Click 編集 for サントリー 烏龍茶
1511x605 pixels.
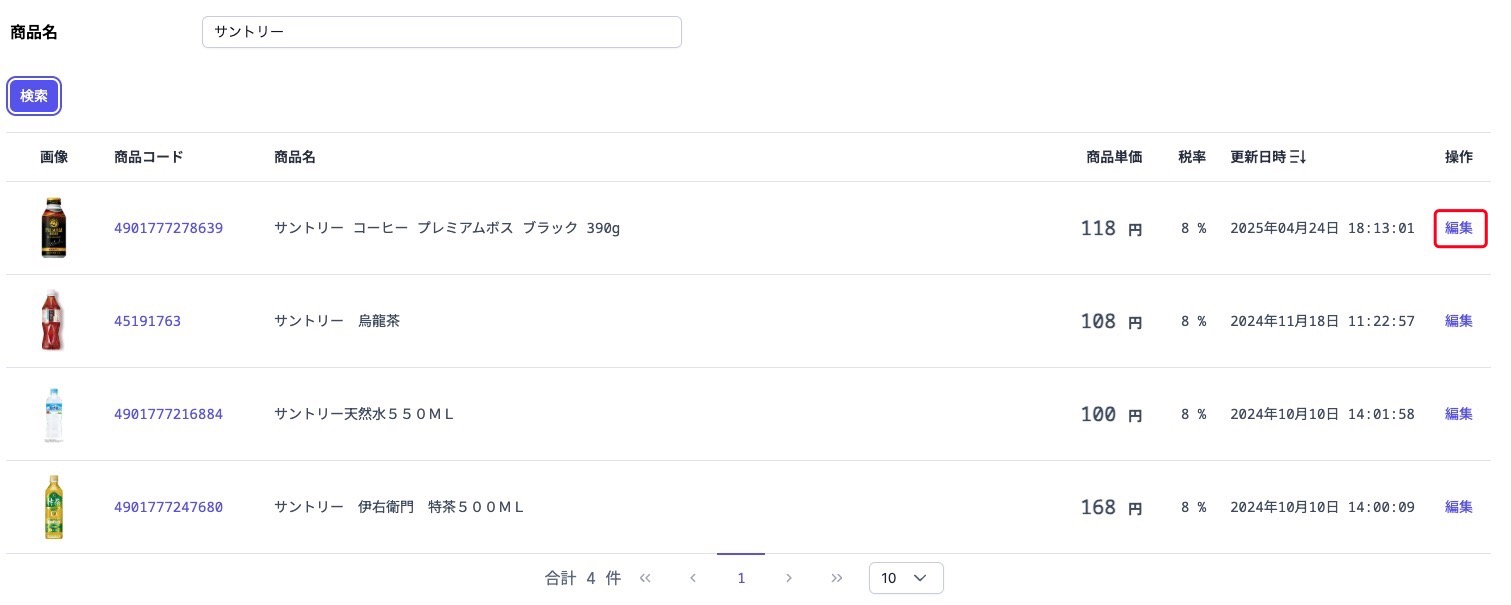point(1459,321)
